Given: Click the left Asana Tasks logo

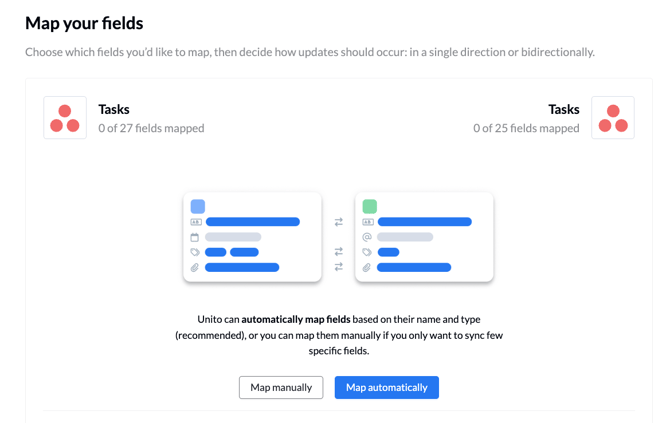Looking at the screenshot, I should click(x=65, y=118).
